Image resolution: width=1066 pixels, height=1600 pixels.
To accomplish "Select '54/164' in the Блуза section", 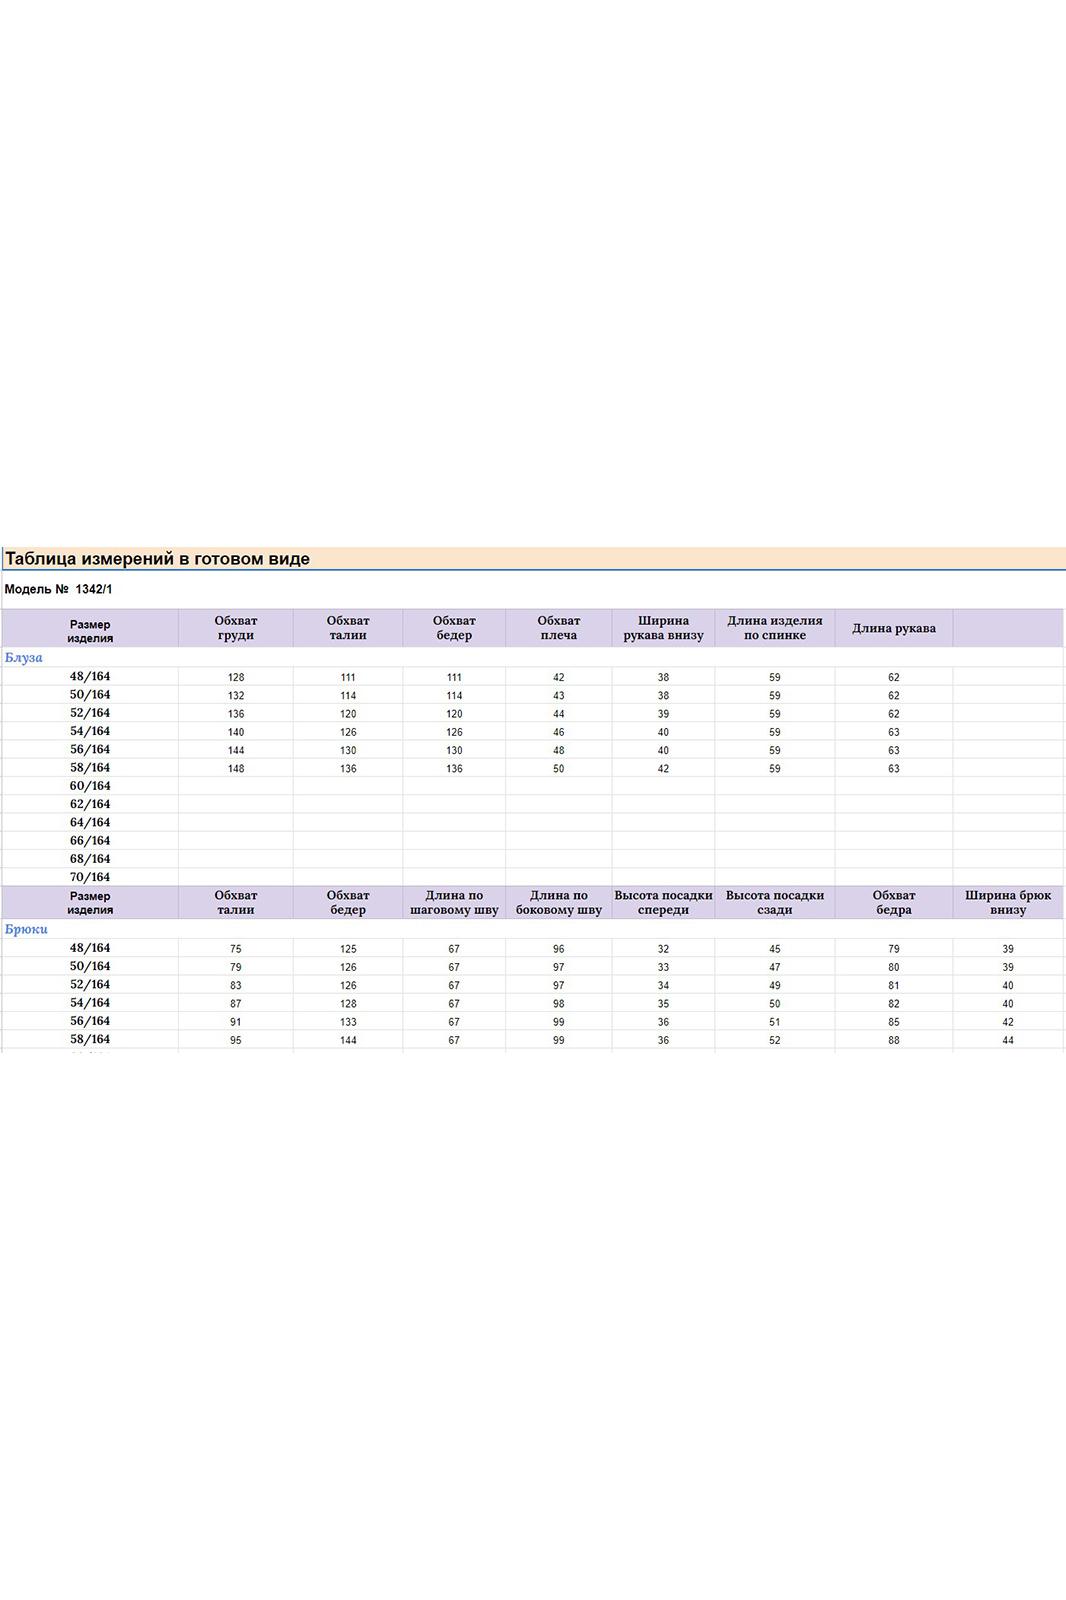I will coord(90,731).
